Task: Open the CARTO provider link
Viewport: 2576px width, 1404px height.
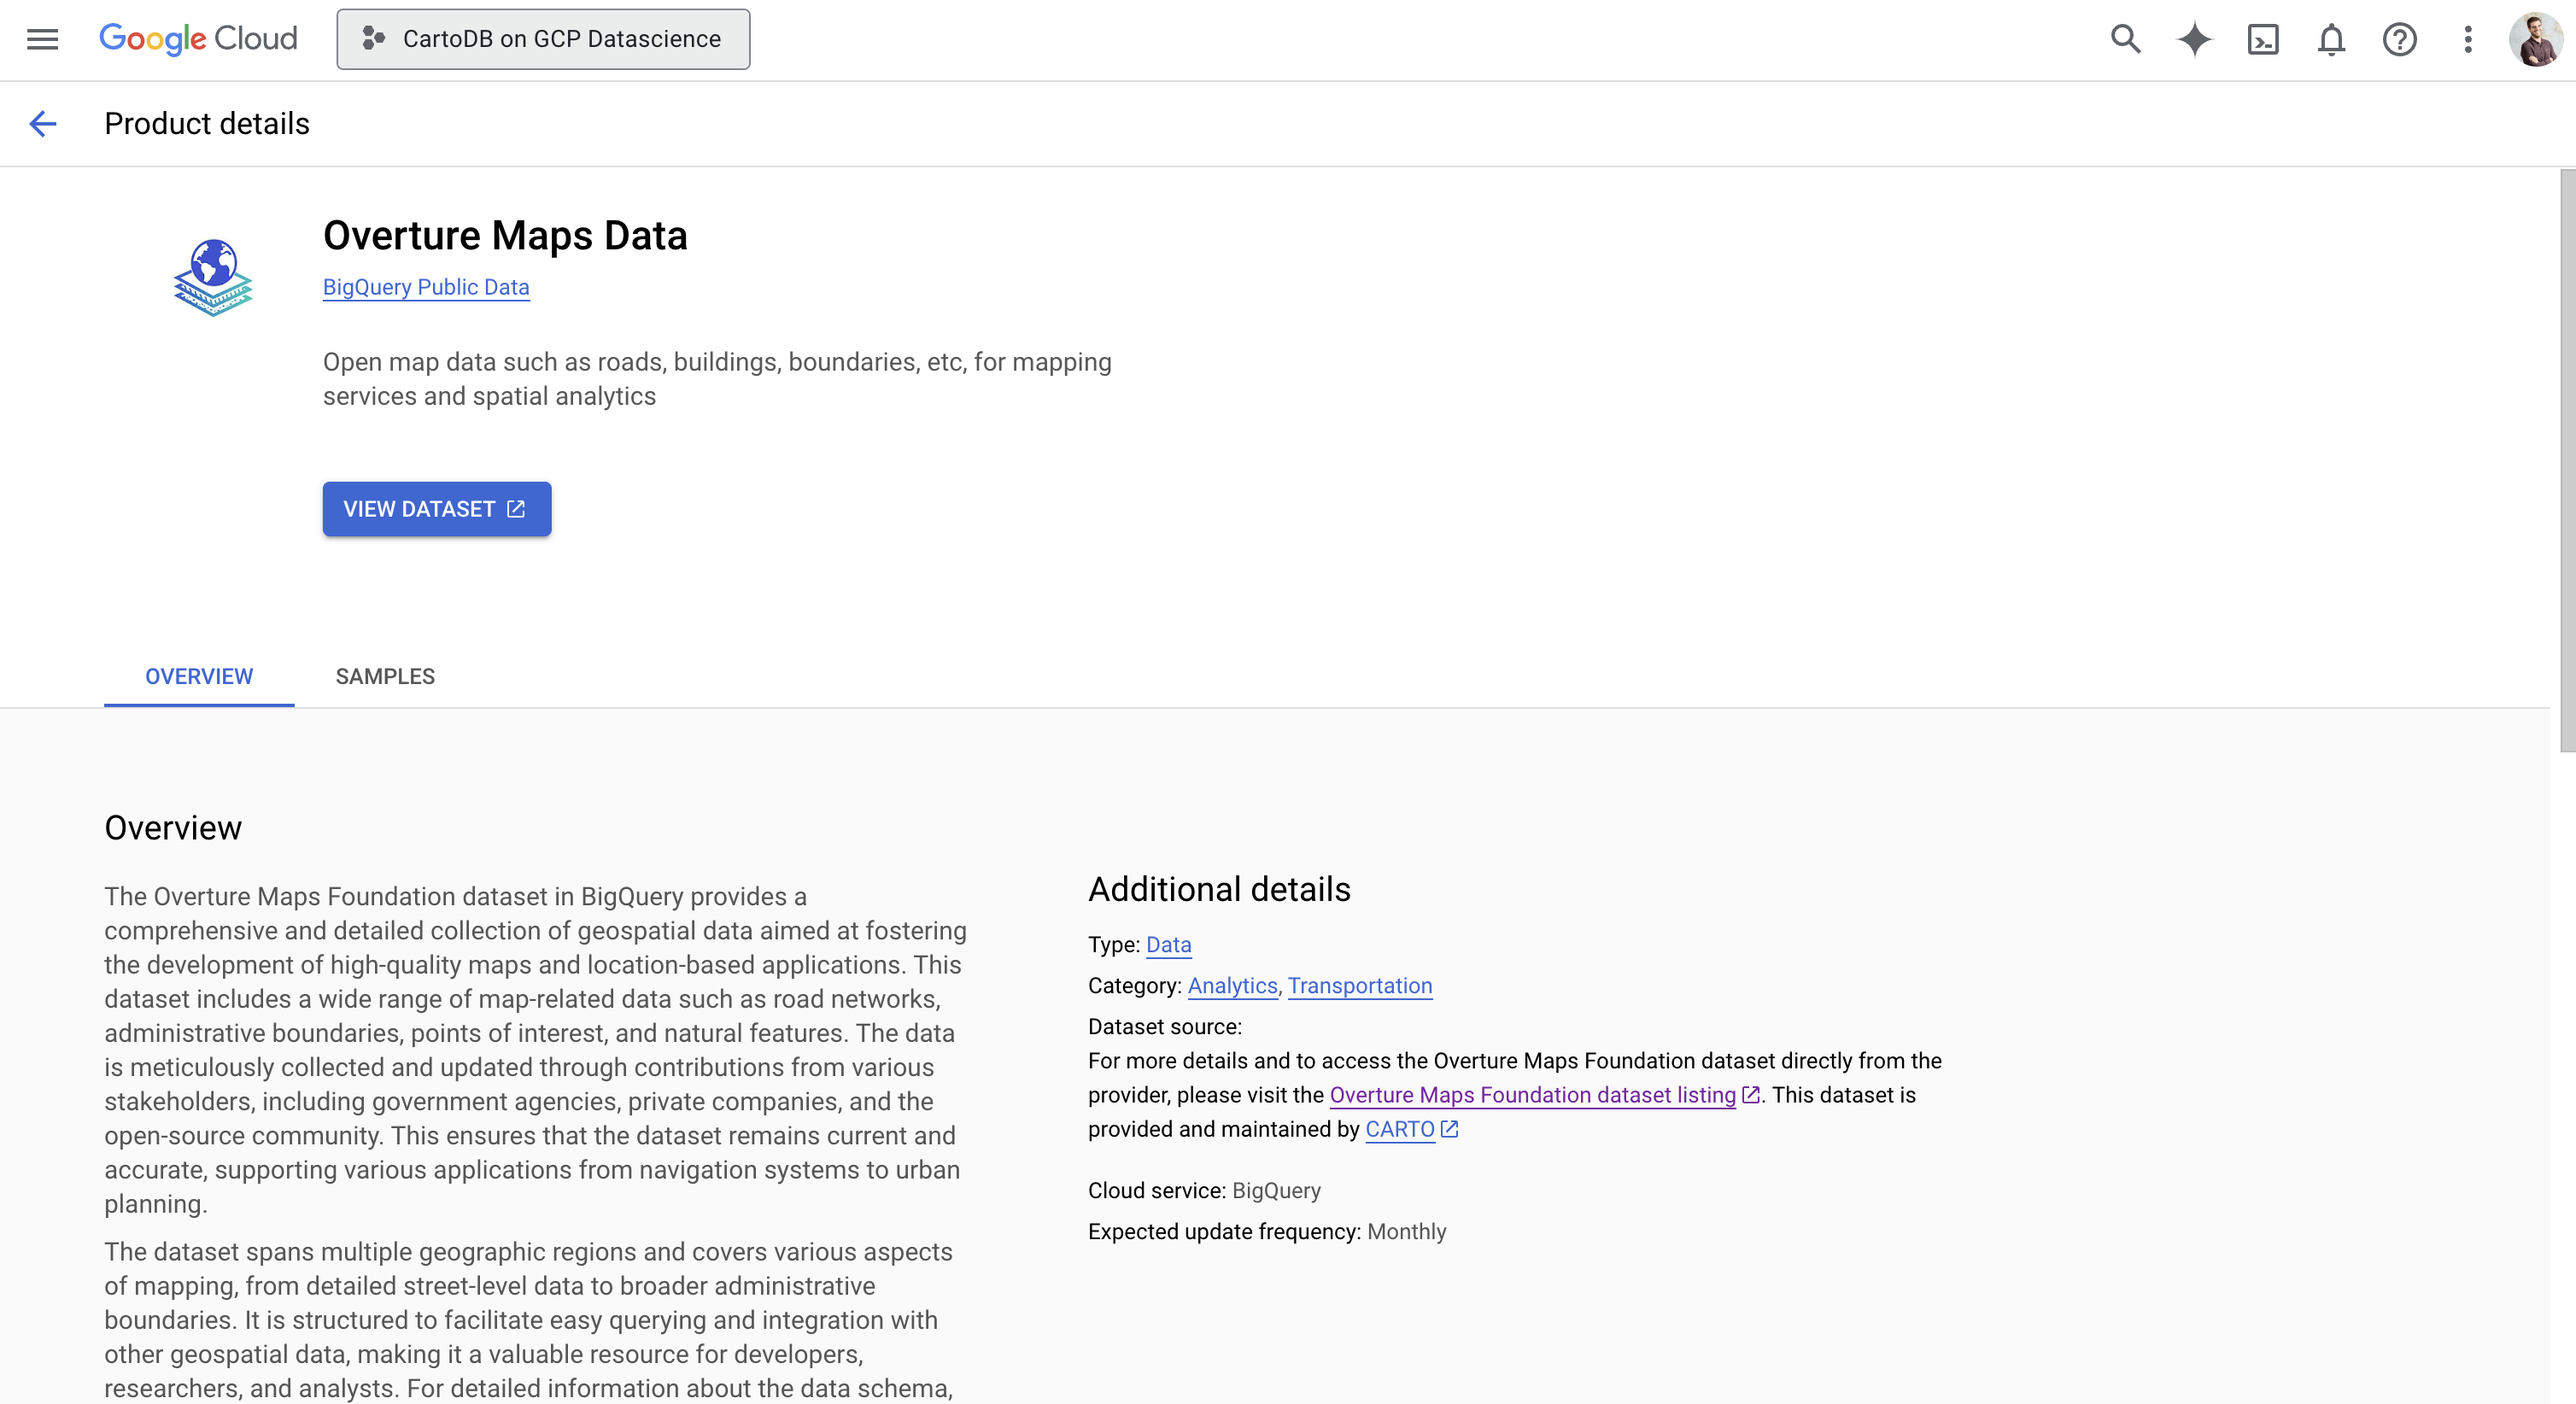Action: click(1400, 1129)
